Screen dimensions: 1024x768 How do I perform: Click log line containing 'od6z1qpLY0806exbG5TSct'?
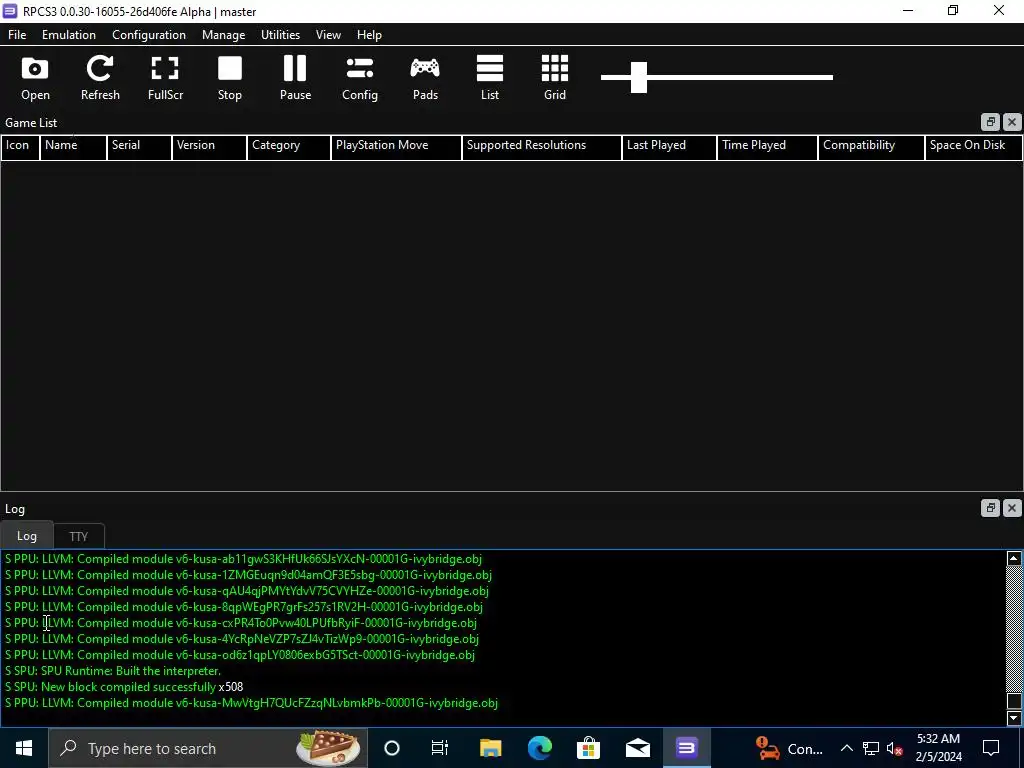click(x=240, y=655)
